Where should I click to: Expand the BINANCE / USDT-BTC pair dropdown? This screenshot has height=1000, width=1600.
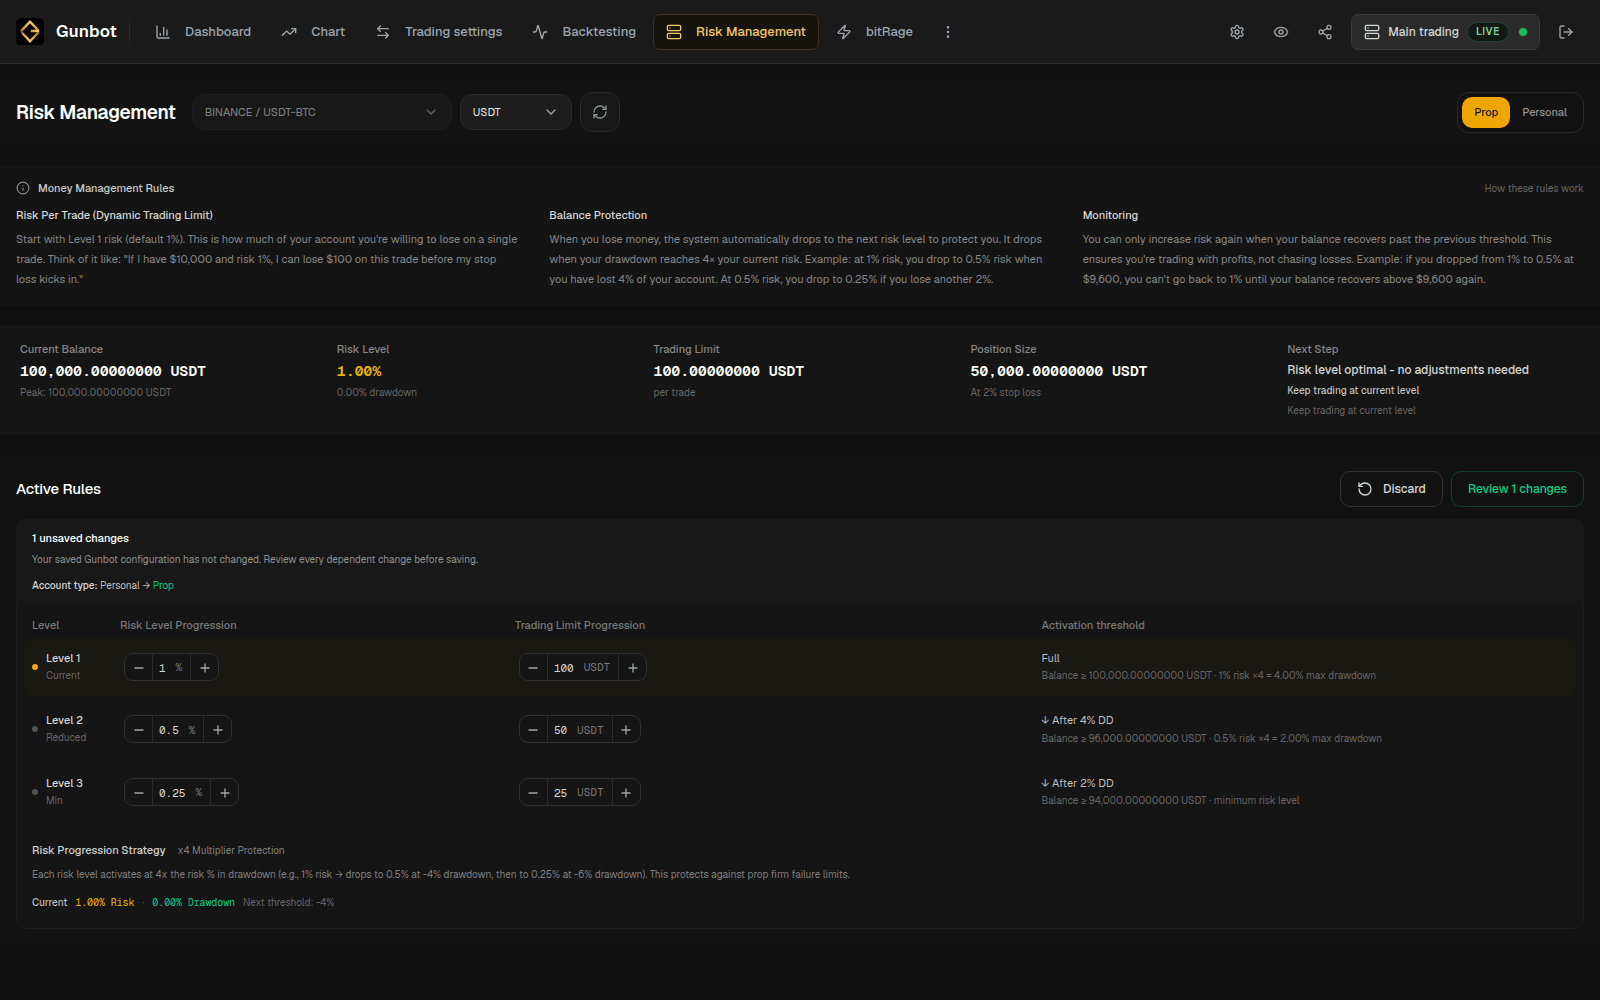321,112
